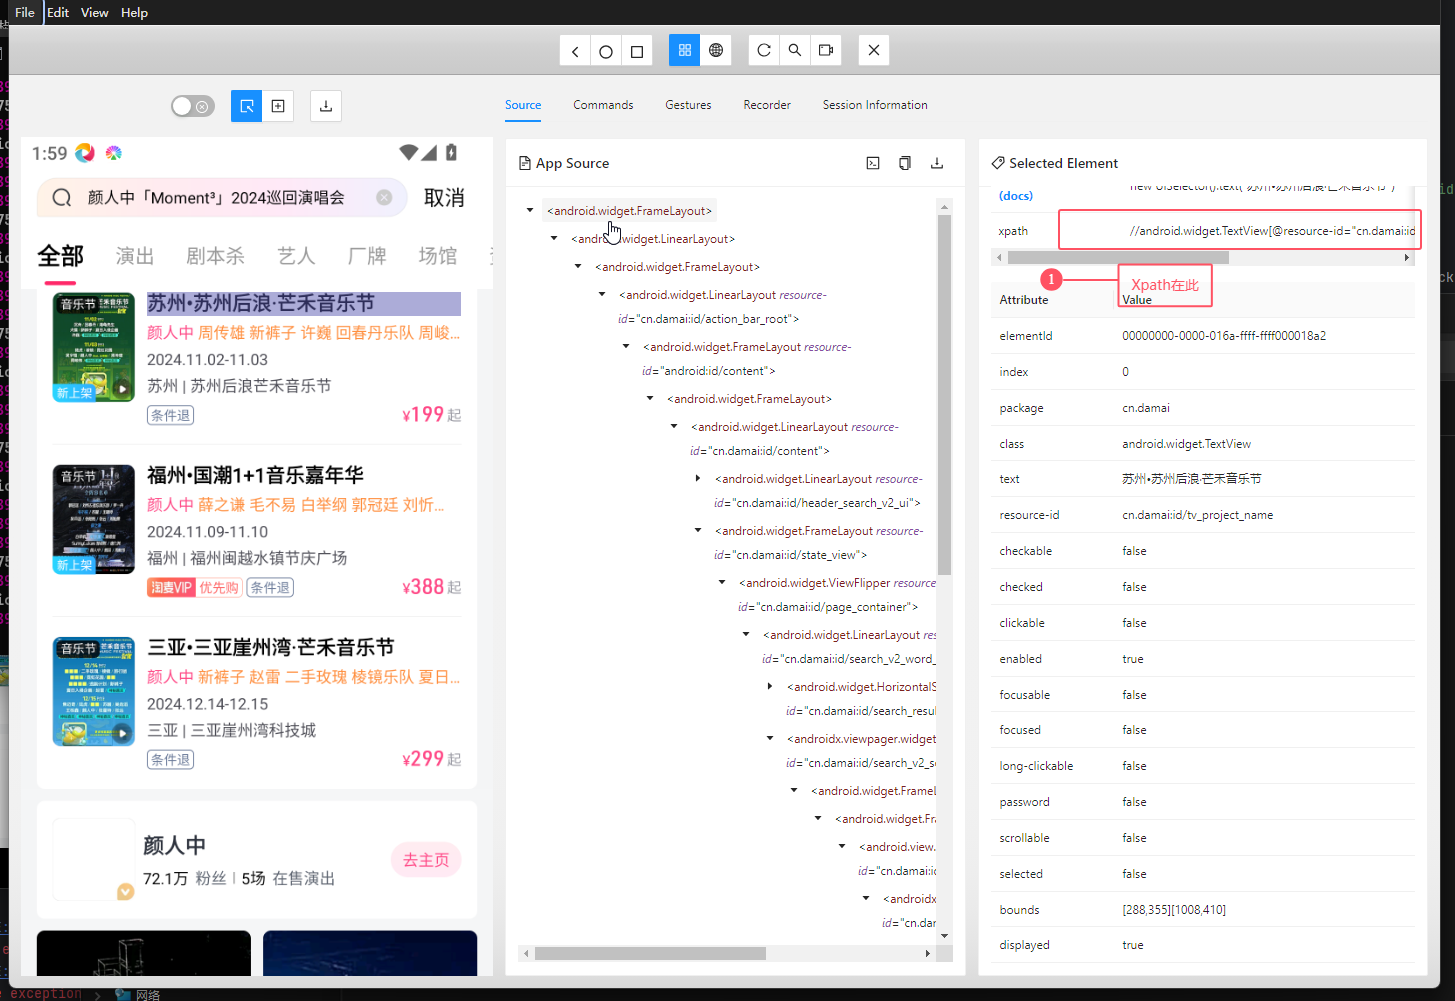1455x1001 pixels.
Task: Select the 场馆 tab in phone
Action: [438, 256]
